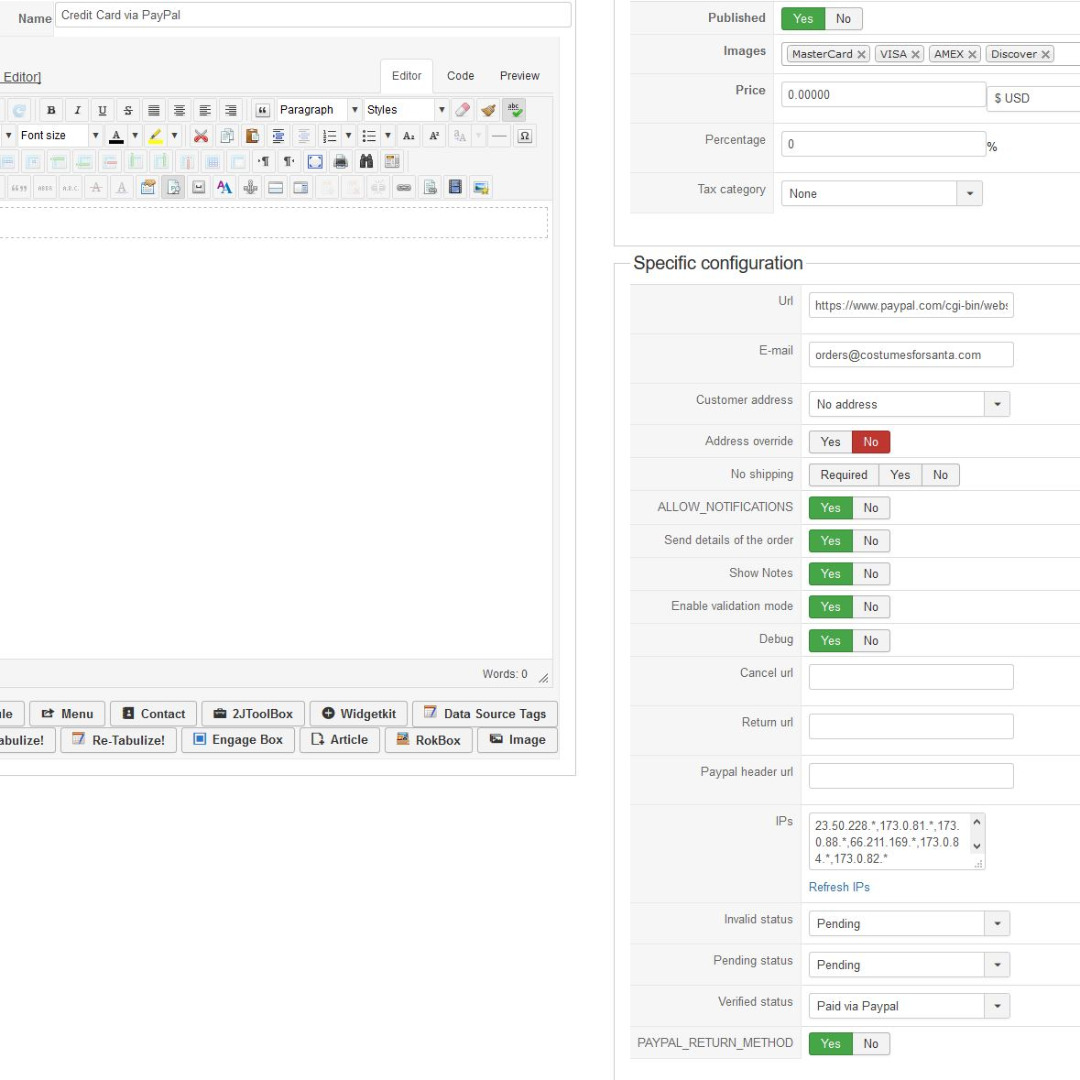Toggle bold formatting in editor toolbar

click(x=51, y=110)
